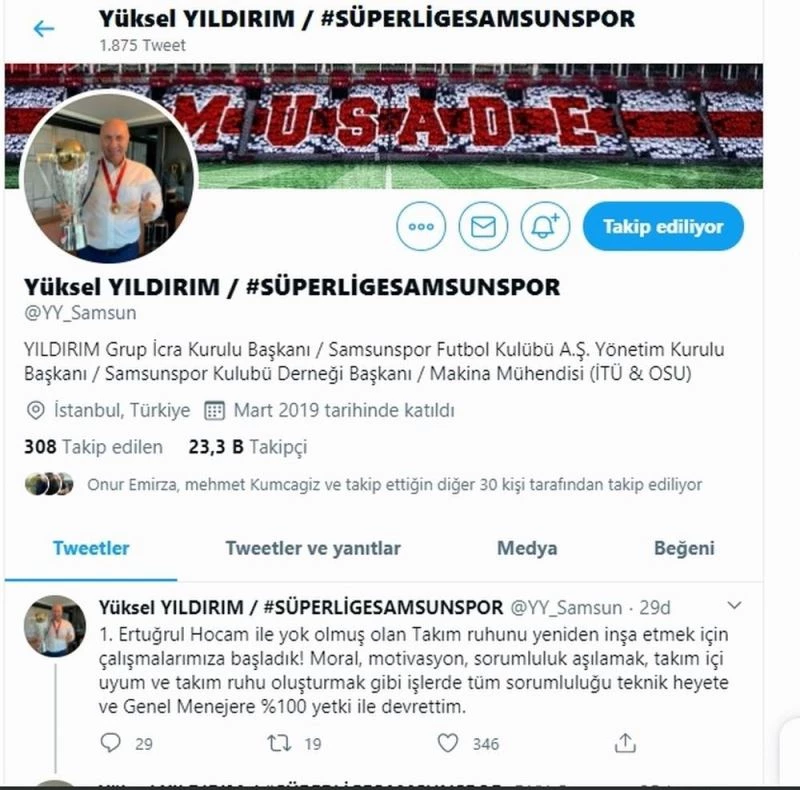
Task: Open followers-you-know link with Onur Emirza
Action: click(394, 484)
